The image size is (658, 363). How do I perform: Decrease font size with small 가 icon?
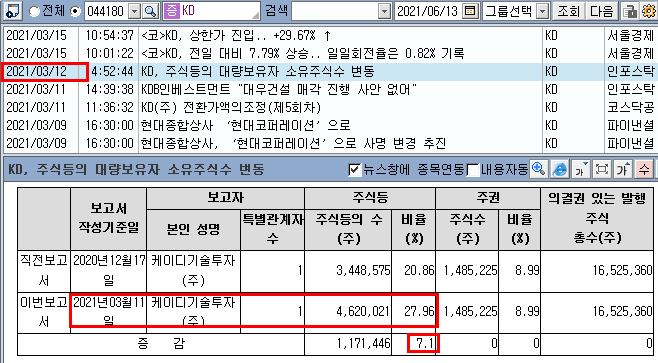coord(581,170)
